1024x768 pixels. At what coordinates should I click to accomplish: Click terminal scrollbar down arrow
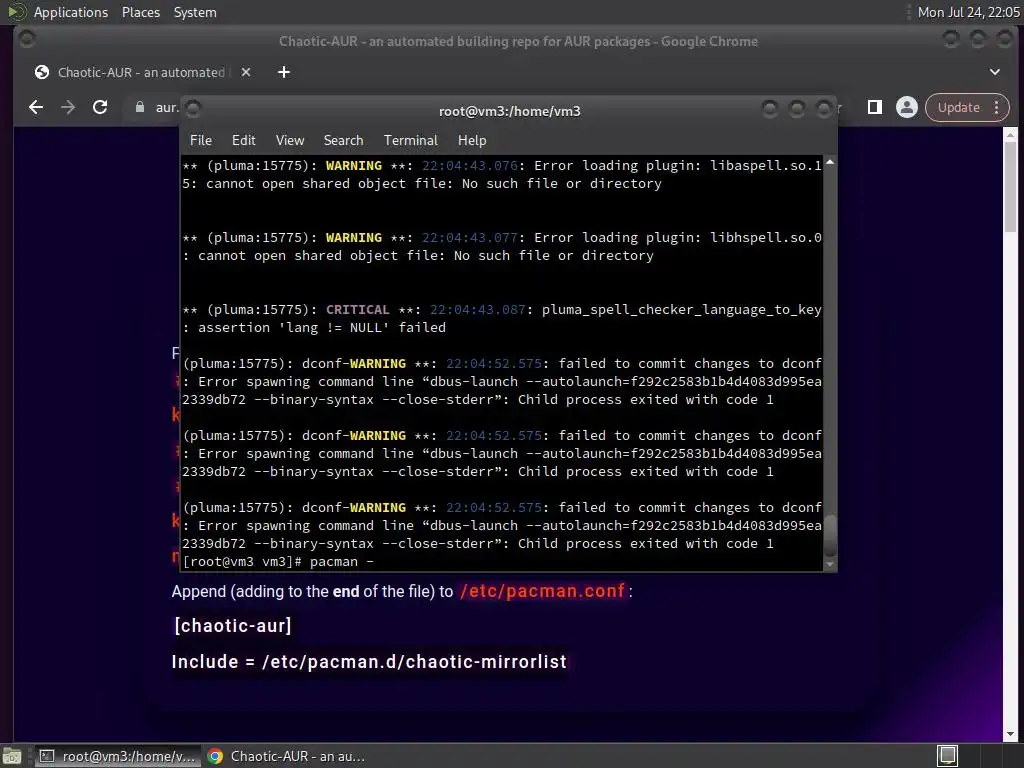(x=830, y=565)
